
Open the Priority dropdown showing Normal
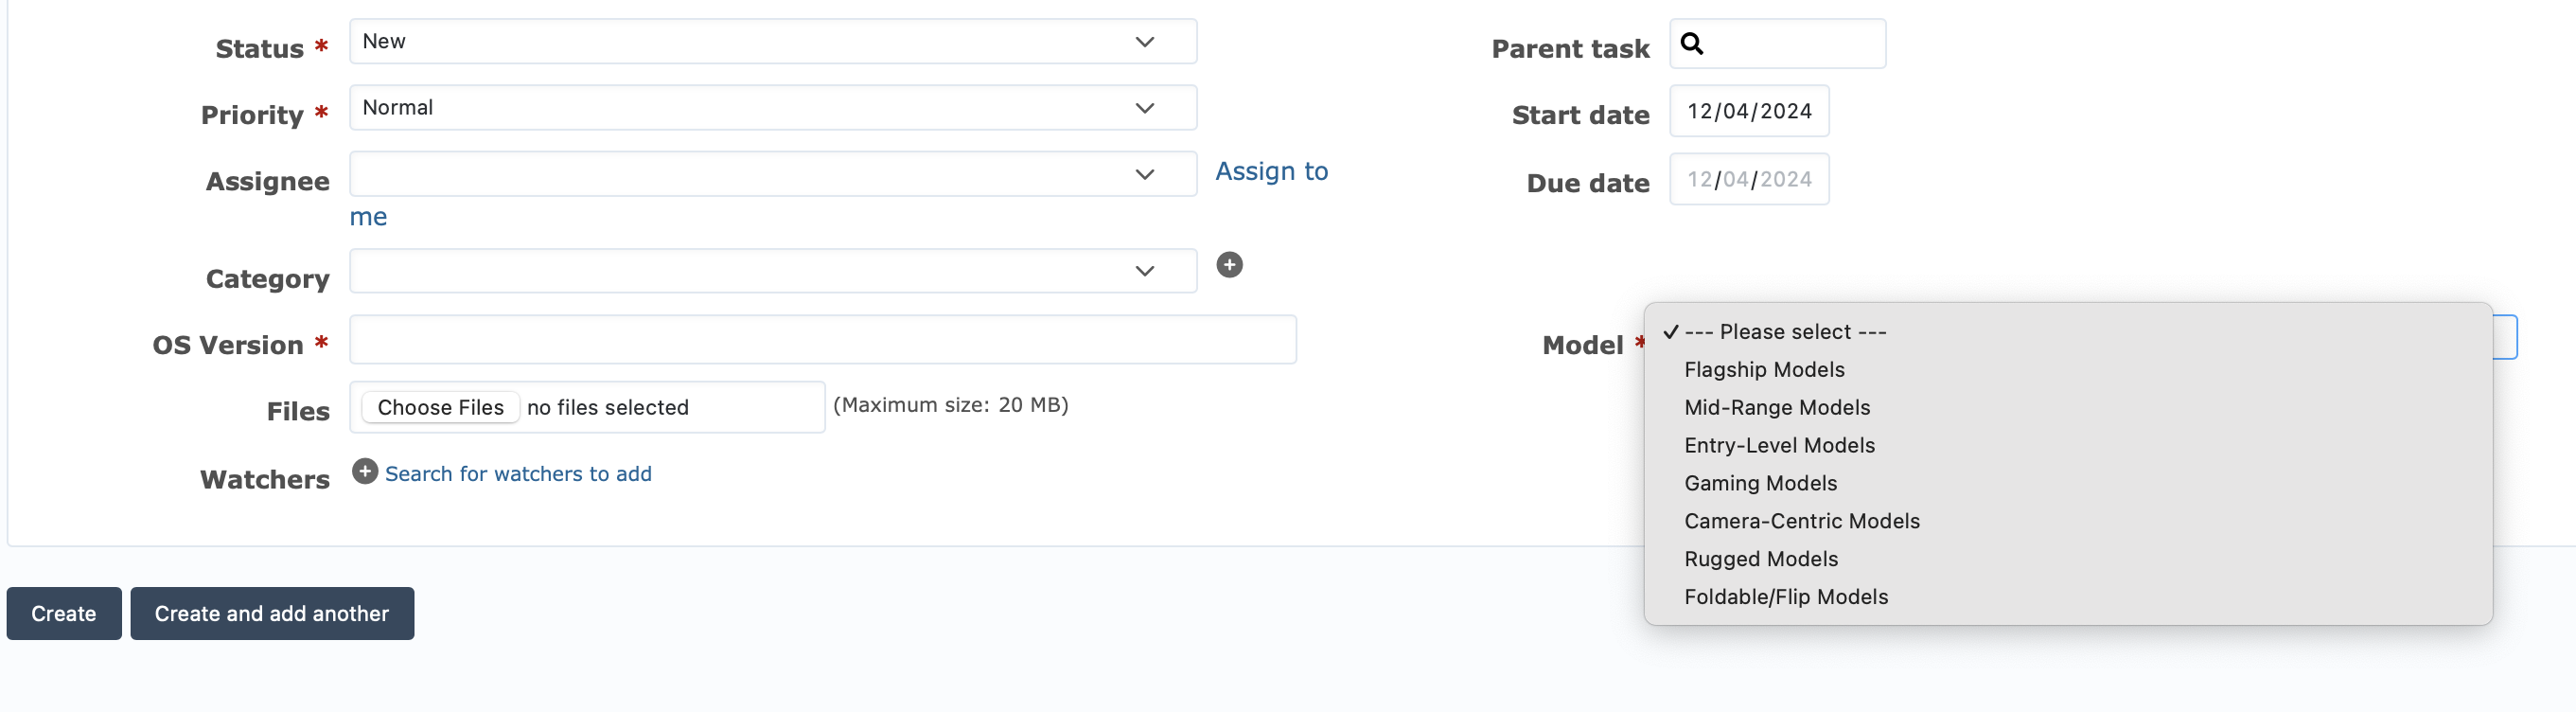coord(1144,107)
